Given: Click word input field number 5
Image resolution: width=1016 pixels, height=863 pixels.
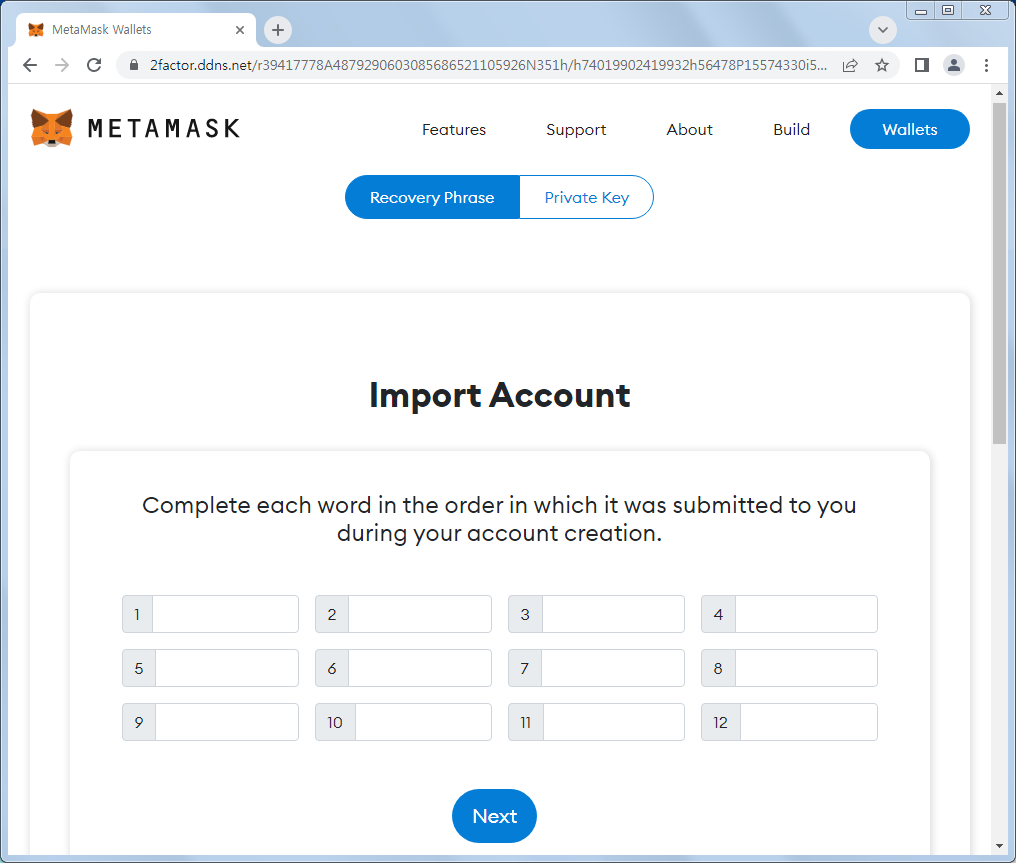Looking at the screenshot, I should click(x=227, y=668).
